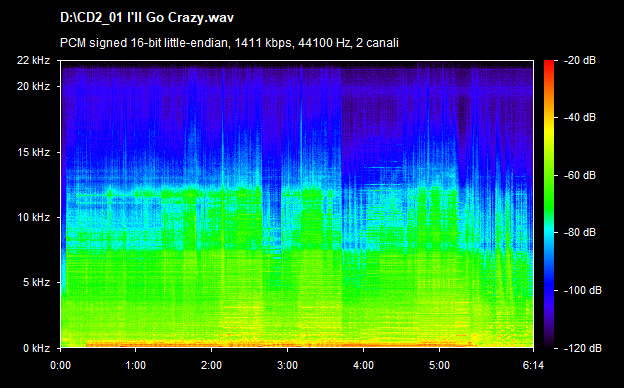Viewport: 624px width, 388px height.
Task: Click the -100 dB blue level on color scale
Action: tap(549, 290)
